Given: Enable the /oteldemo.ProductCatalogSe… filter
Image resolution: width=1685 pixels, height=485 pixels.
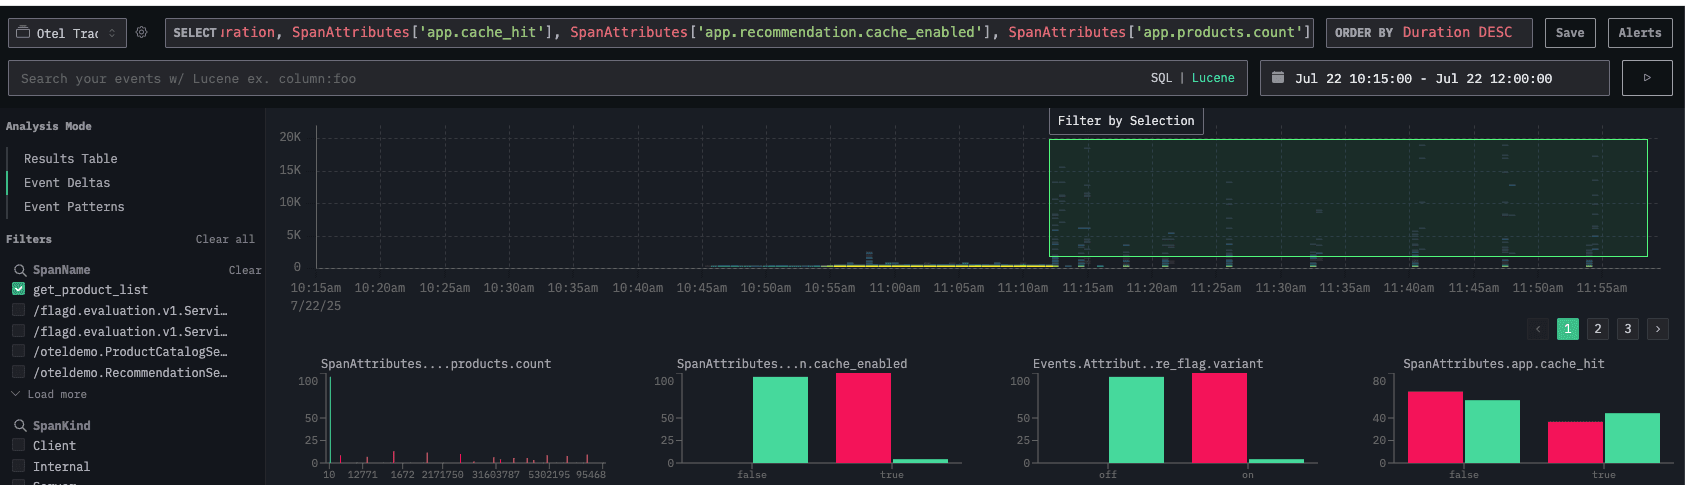Looking at the screenshot, I should [x=18, y=352].
